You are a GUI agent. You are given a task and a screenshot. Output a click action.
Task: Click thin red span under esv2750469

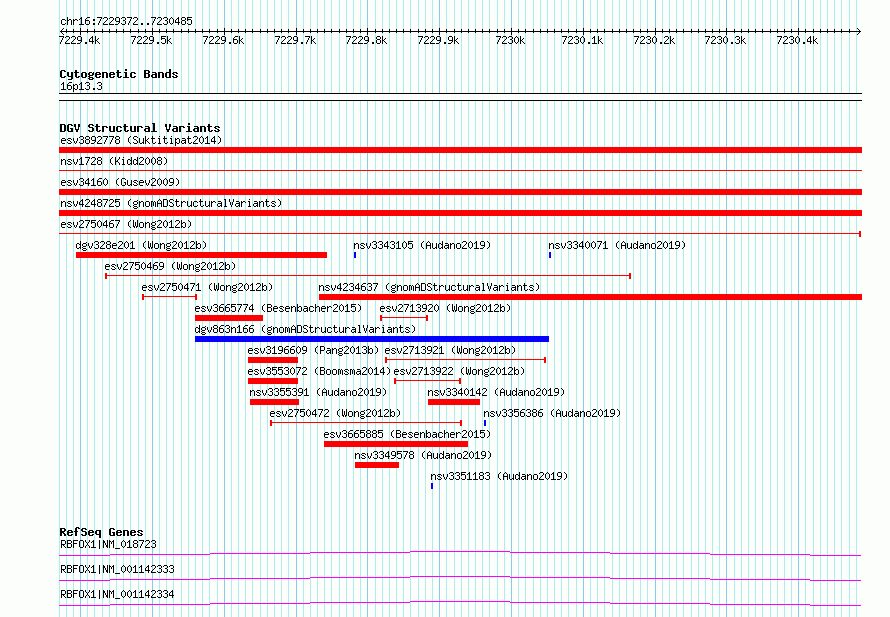pyautogui.click(x=368, y=276)
